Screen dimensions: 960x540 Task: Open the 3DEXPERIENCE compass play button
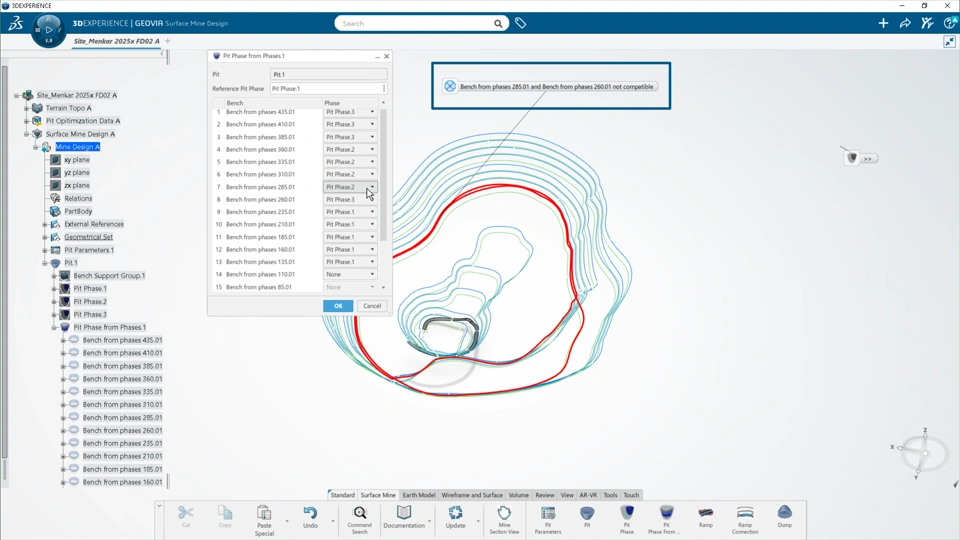48,29
